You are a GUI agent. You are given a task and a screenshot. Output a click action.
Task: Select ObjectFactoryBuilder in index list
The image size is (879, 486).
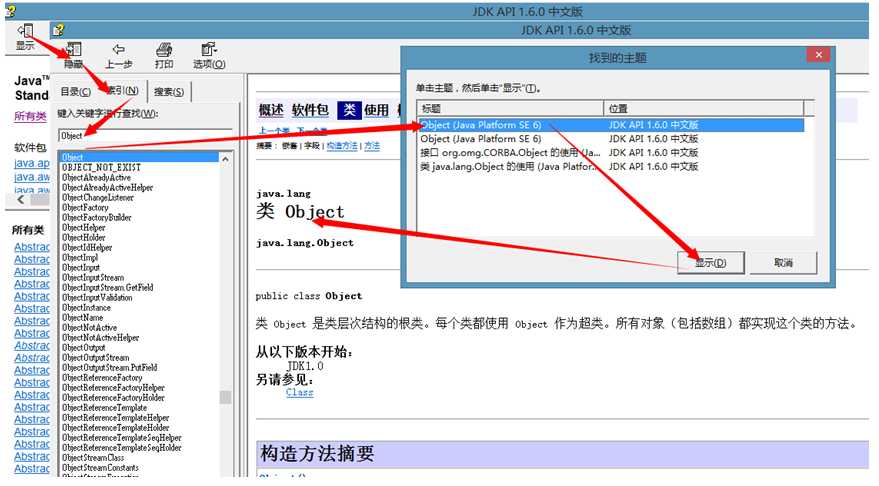(96, 217)
